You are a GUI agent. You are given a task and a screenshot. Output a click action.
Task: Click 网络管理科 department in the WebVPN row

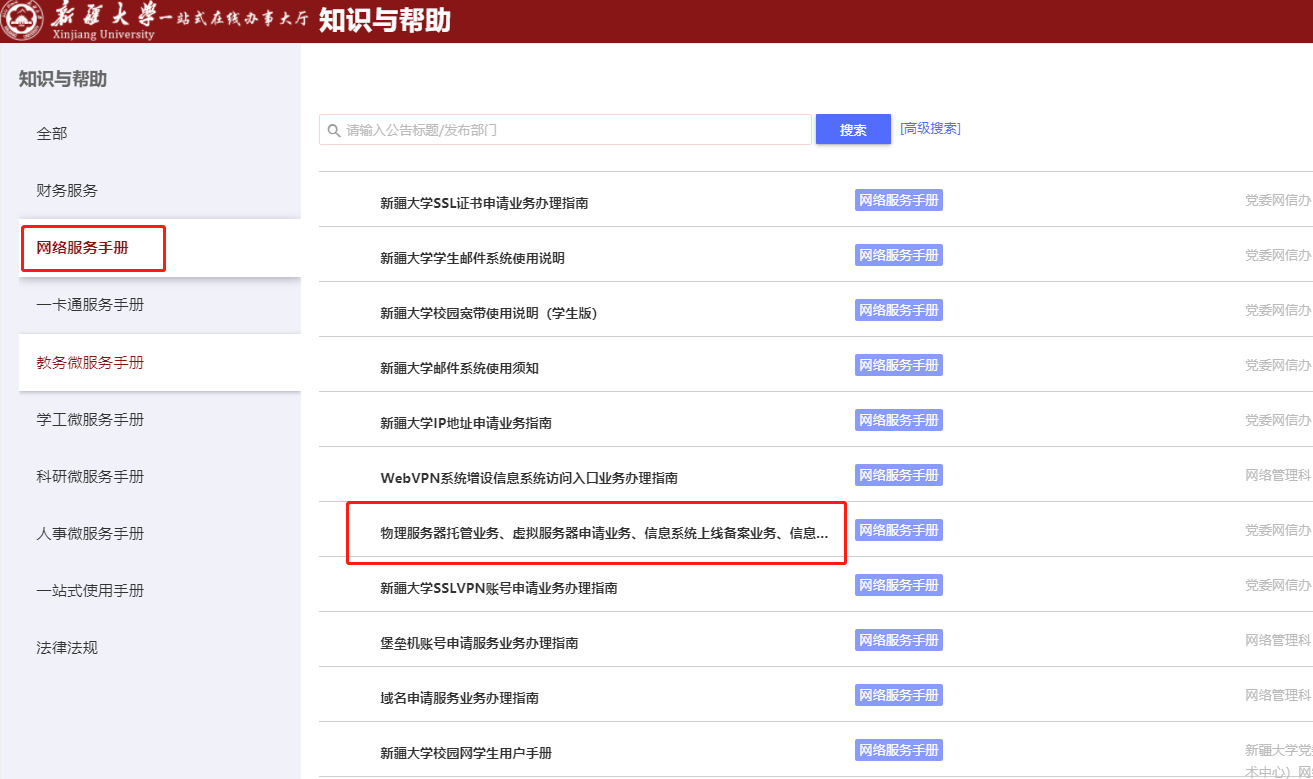click(x=1278, y=475)
